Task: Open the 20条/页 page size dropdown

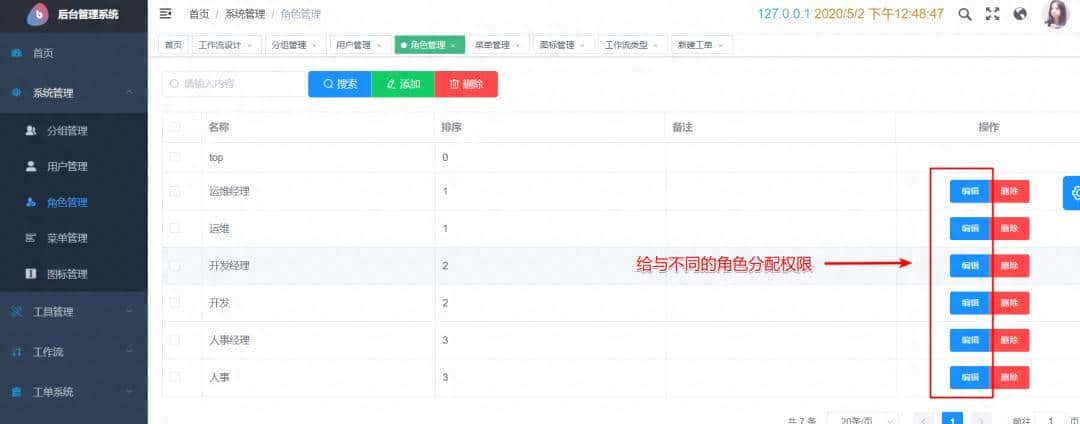Action: [863, 420]
